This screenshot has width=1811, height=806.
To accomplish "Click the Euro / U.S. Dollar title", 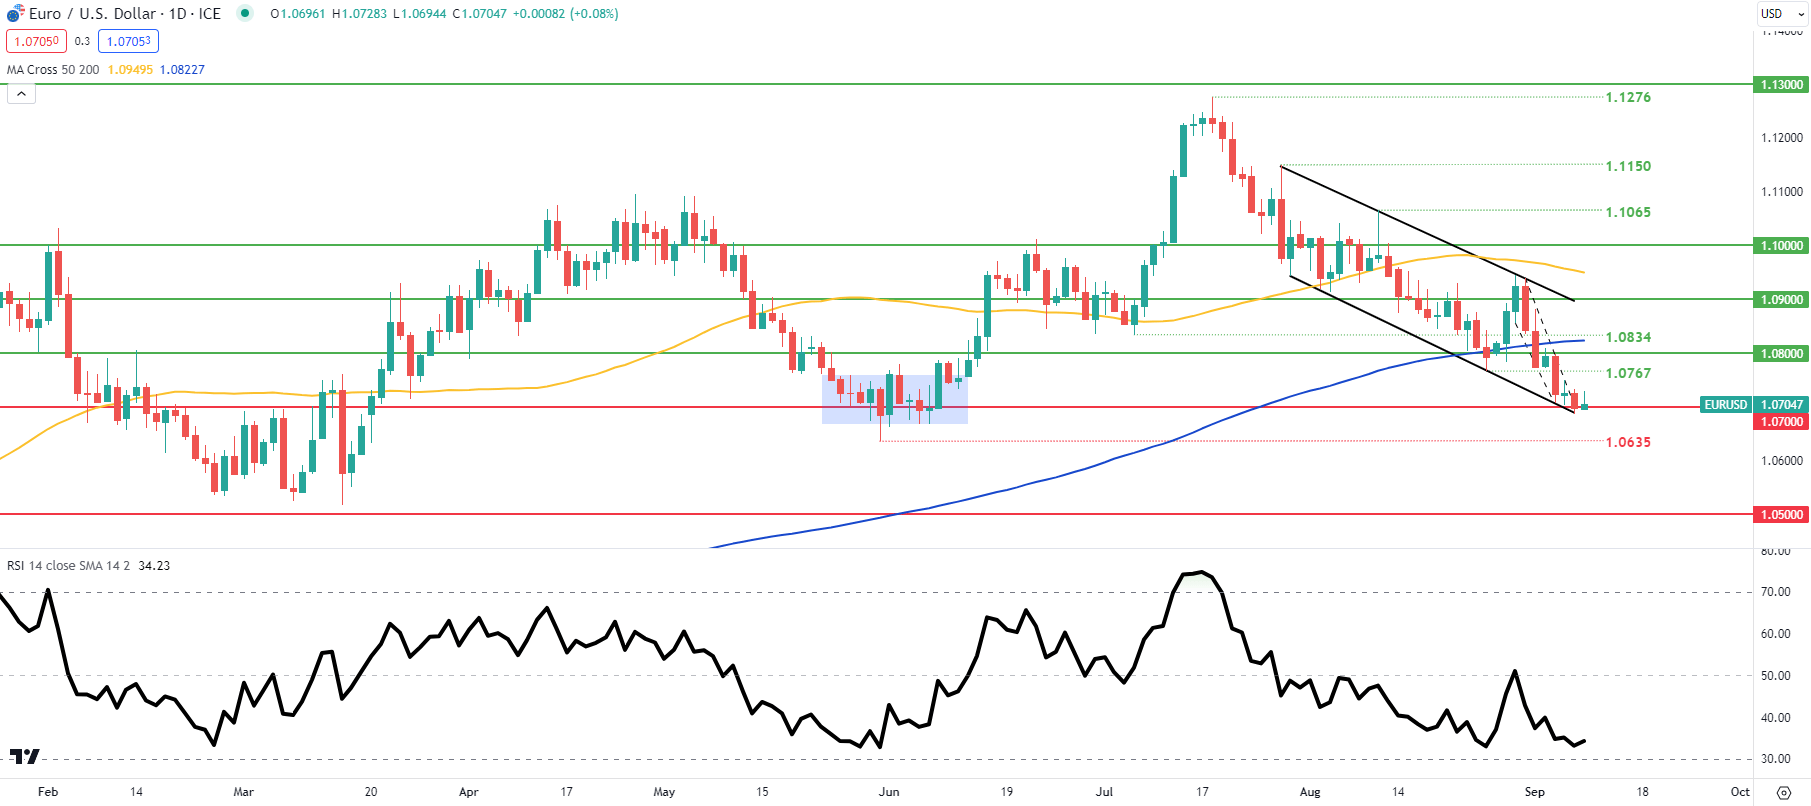I will click(93, 13).
